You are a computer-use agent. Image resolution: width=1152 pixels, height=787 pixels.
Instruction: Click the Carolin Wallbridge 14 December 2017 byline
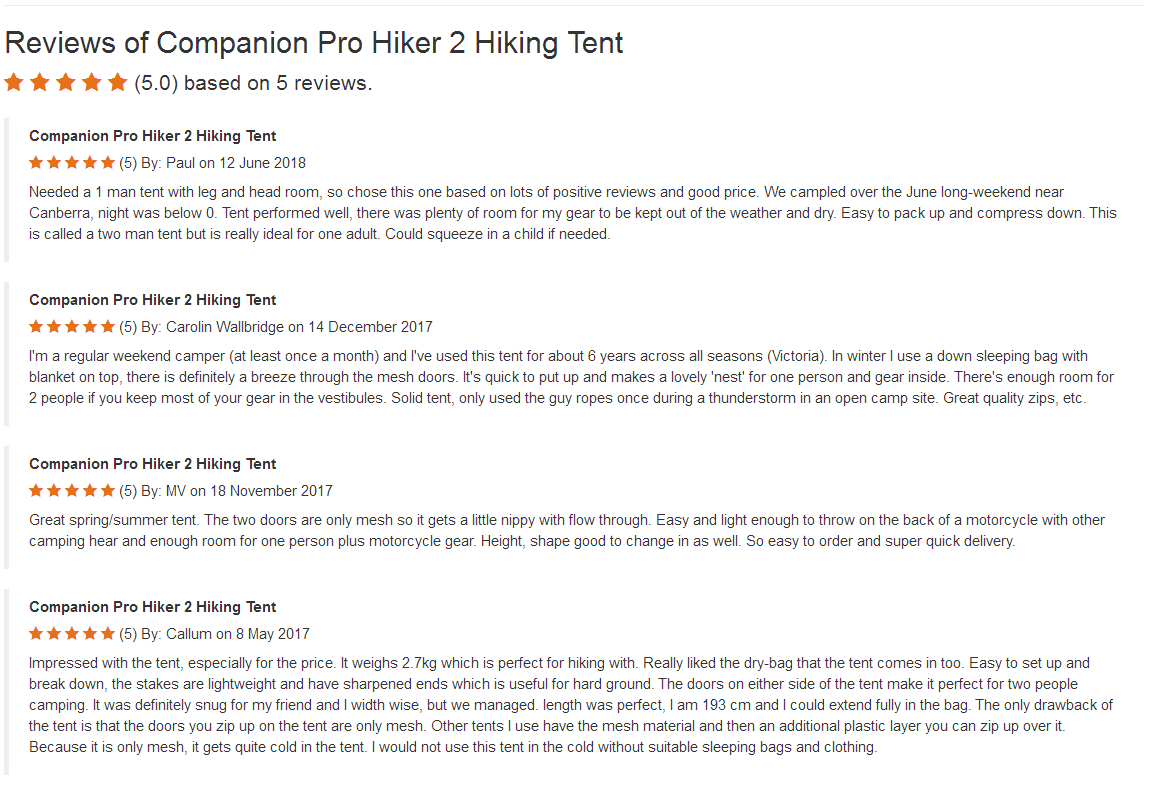click(x=286, y=327)
